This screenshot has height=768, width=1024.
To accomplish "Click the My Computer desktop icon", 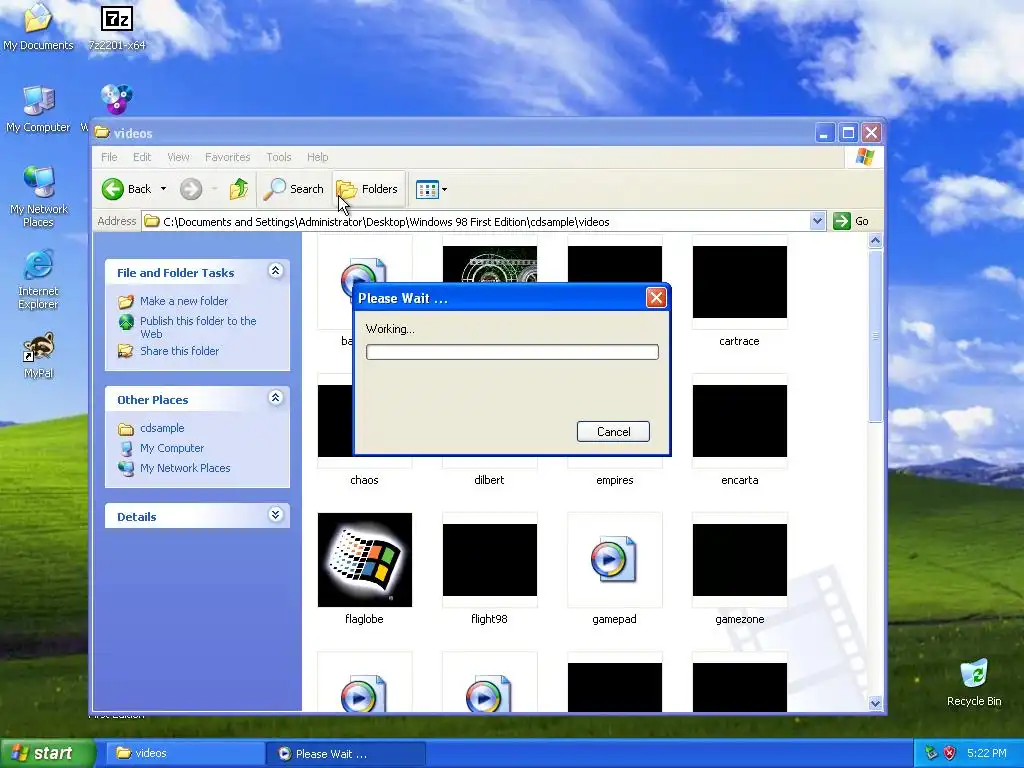I will 38,108.
